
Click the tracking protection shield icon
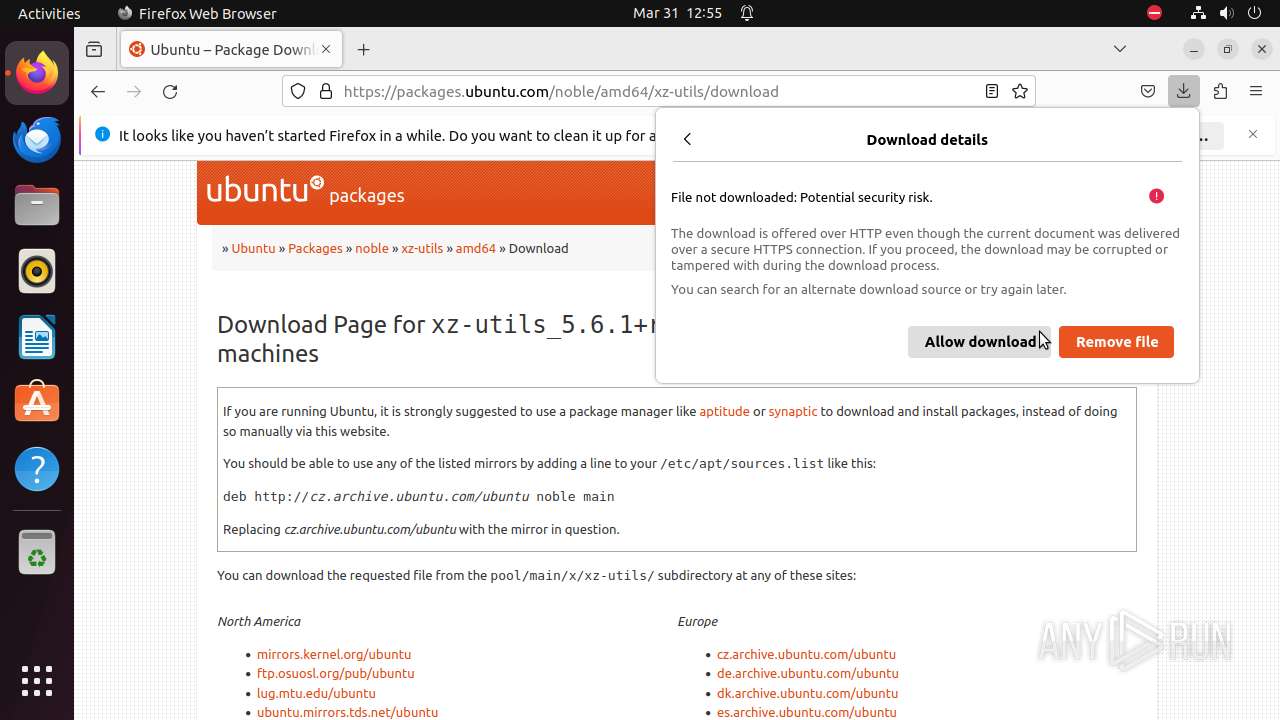click(x=298, y=91)
